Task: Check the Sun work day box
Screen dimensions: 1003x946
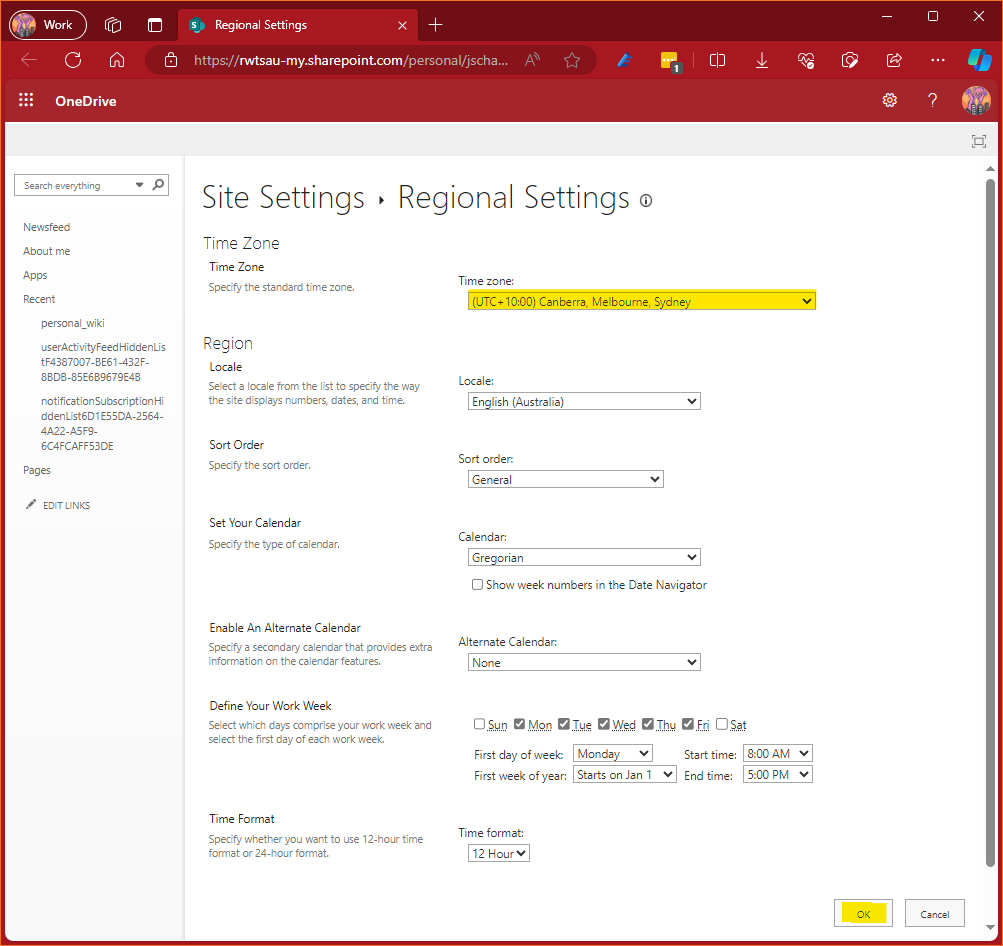Action: tap(479, 724)
